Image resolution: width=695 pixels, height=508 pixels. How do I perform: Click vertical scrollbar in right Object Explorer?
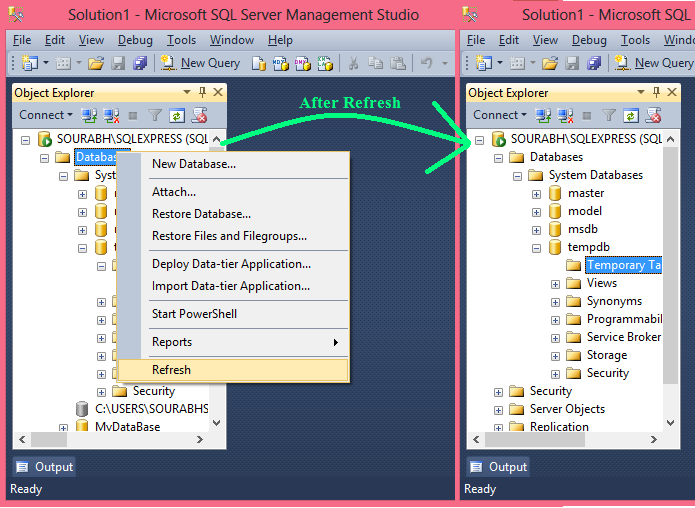[x=671, y=265]
